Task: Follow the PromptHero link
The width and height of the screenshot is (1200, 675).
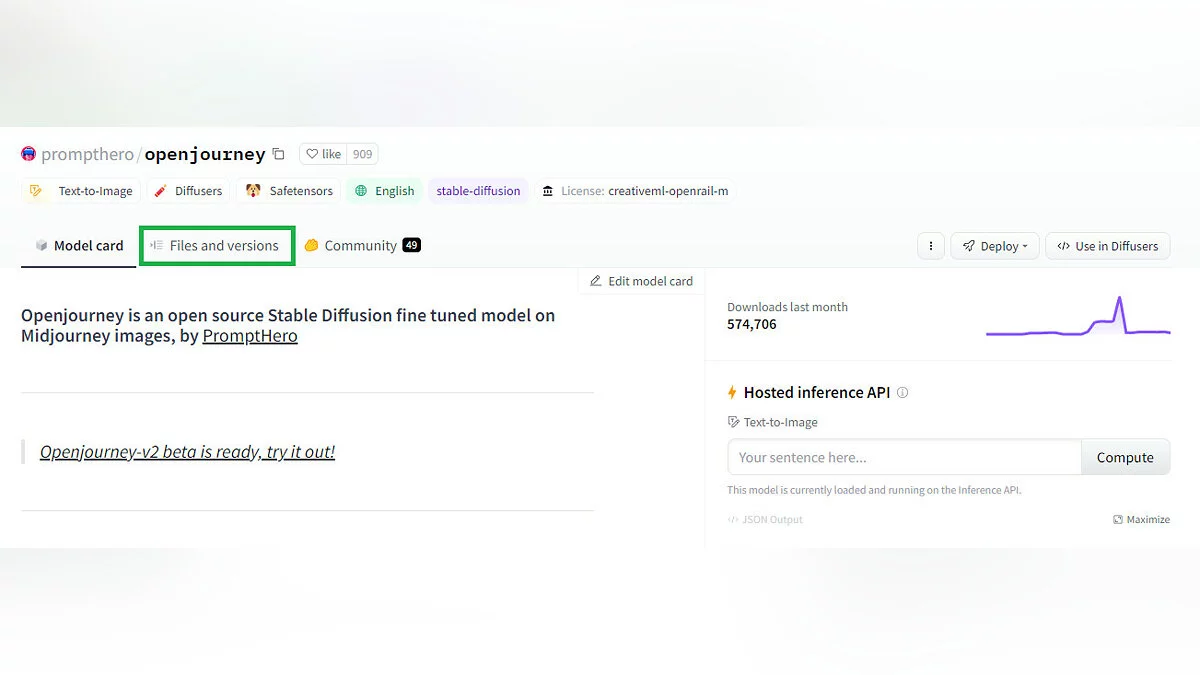Action: tap(250, 336)
